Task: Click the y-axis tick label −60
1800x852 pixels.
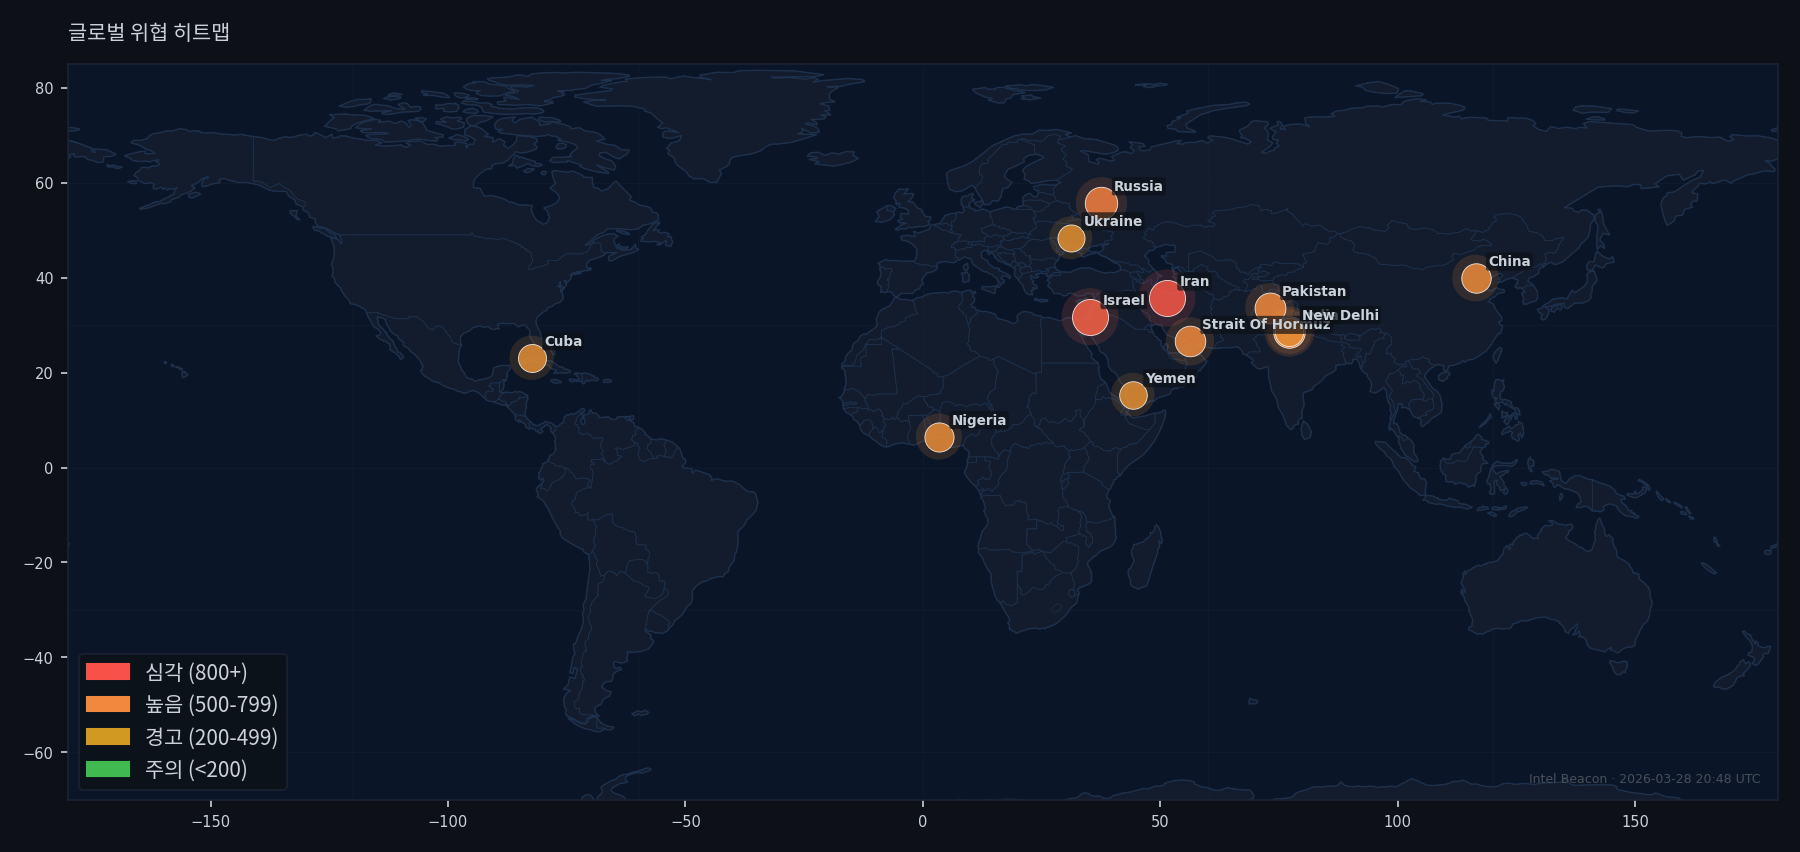Action: tap(39, 753)
